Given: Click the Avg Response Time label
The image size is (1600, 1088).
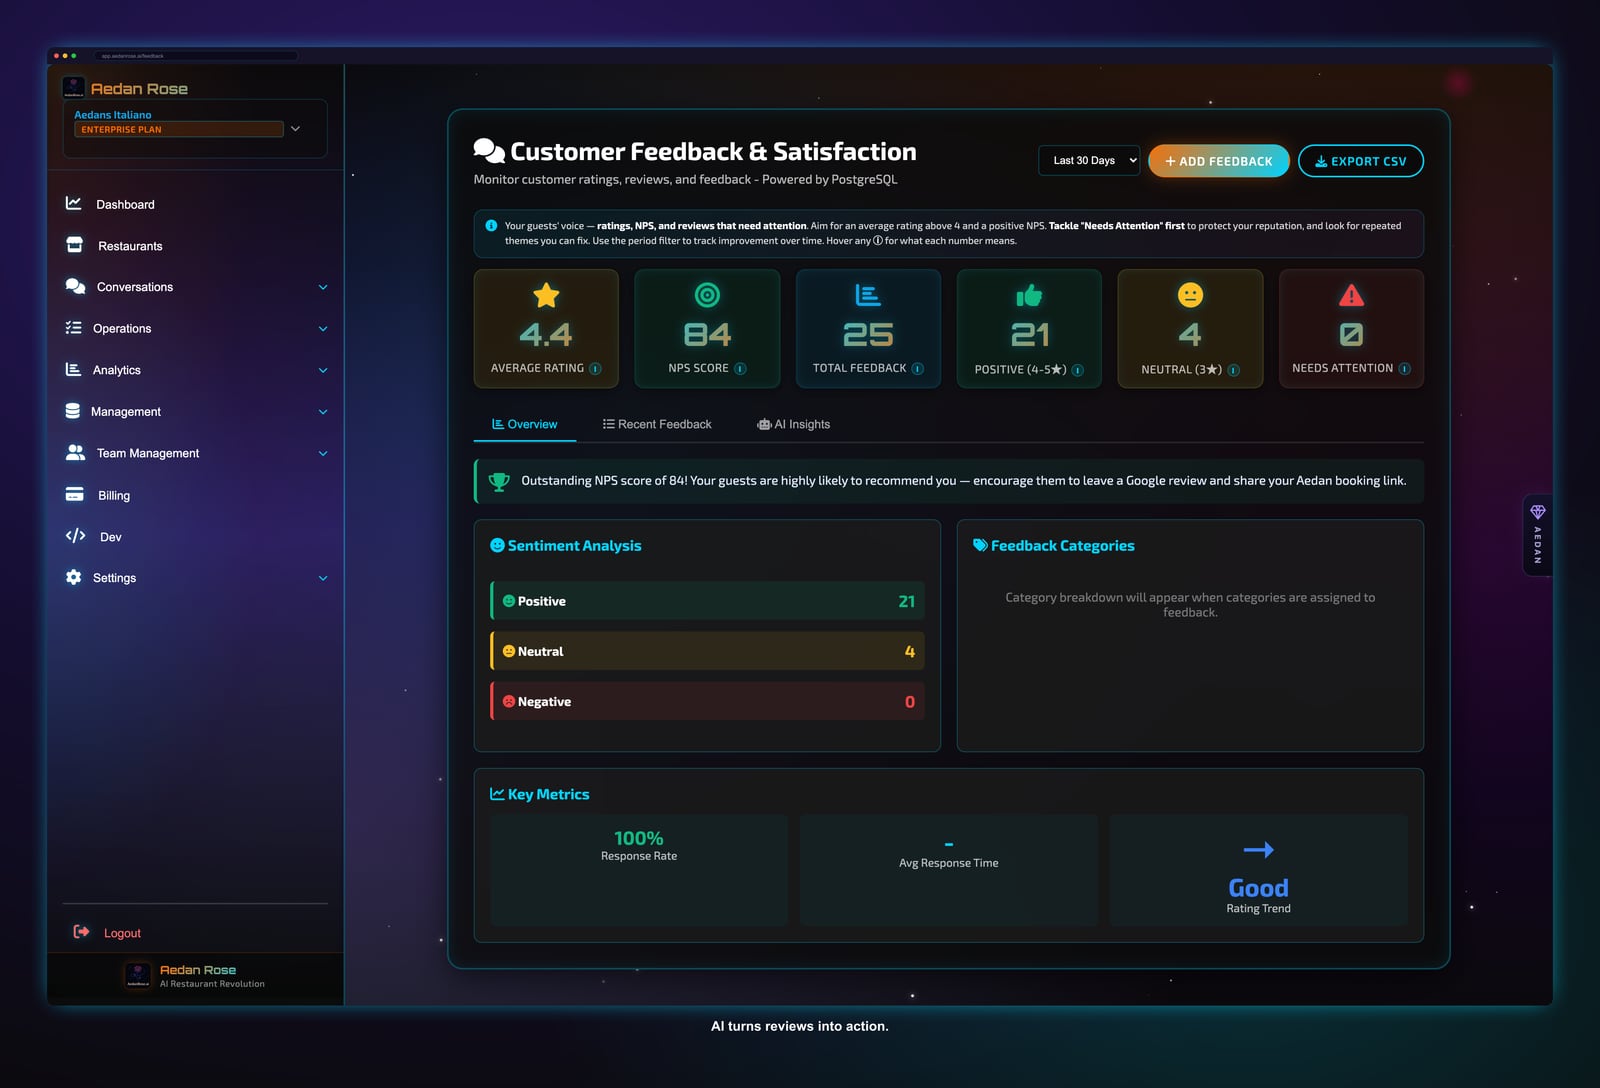Looking at the screenshot, I should pos(949,863).
